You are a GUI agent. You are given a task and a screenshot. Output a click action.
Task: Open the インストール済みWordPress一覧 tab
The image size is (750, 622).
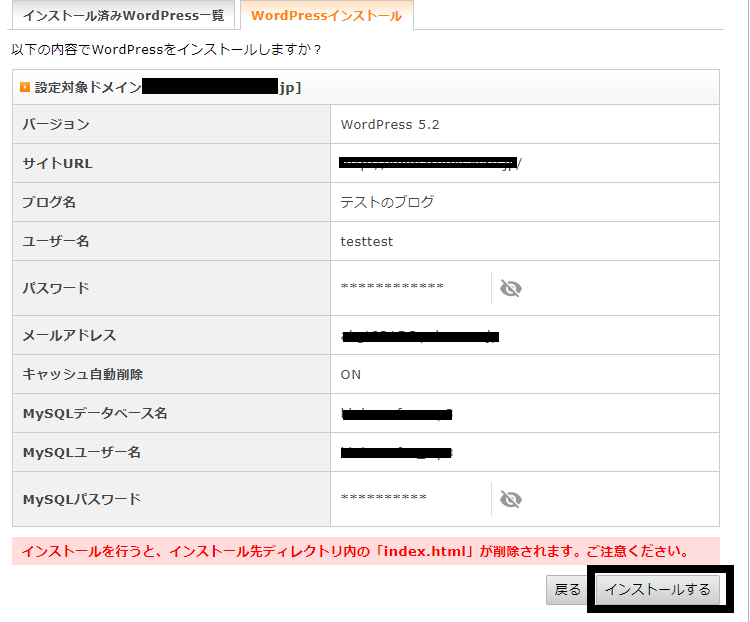(x=123, y=16)
